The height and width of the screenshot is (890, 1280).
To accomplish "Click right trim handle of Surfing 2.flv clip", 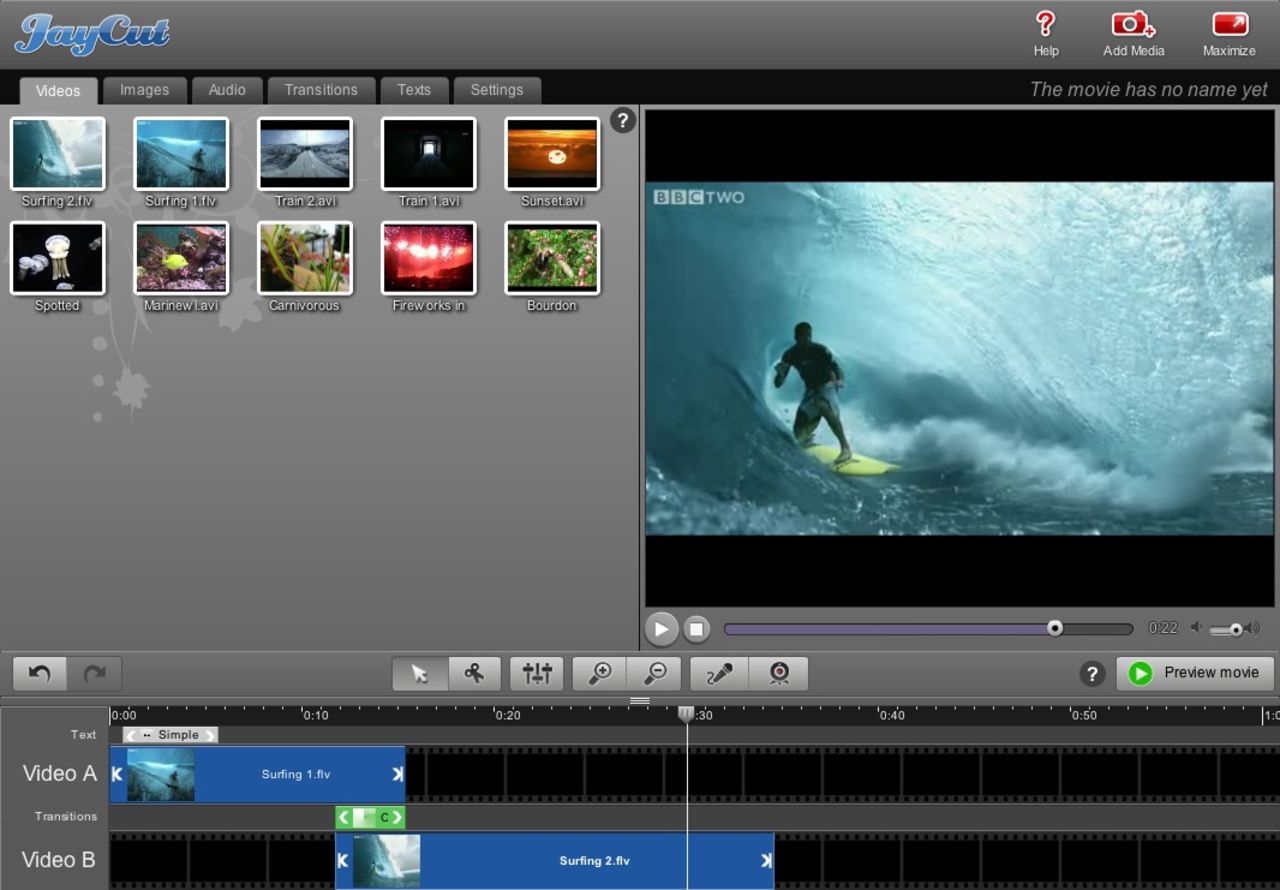I will (766, 861).
